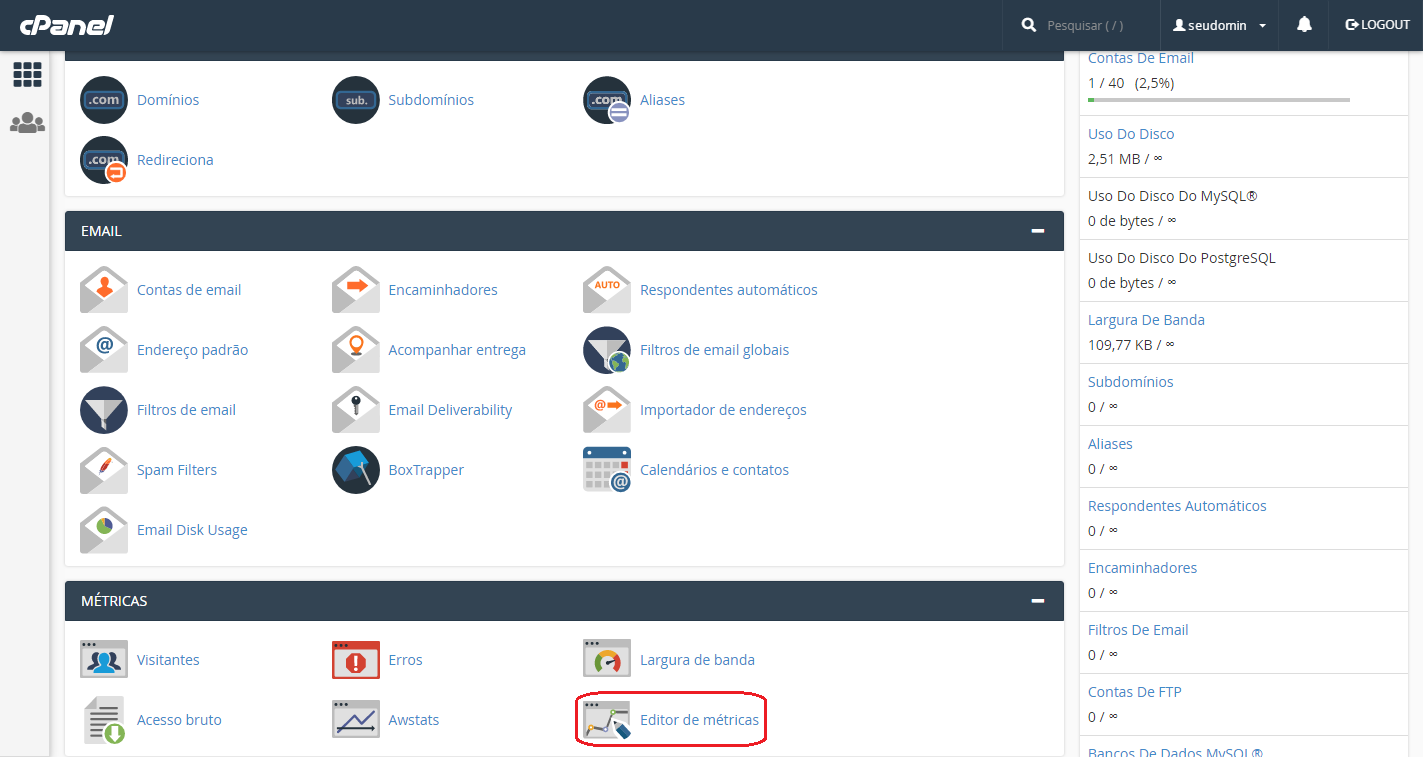Open the Domínios icon

click(104, 100)
